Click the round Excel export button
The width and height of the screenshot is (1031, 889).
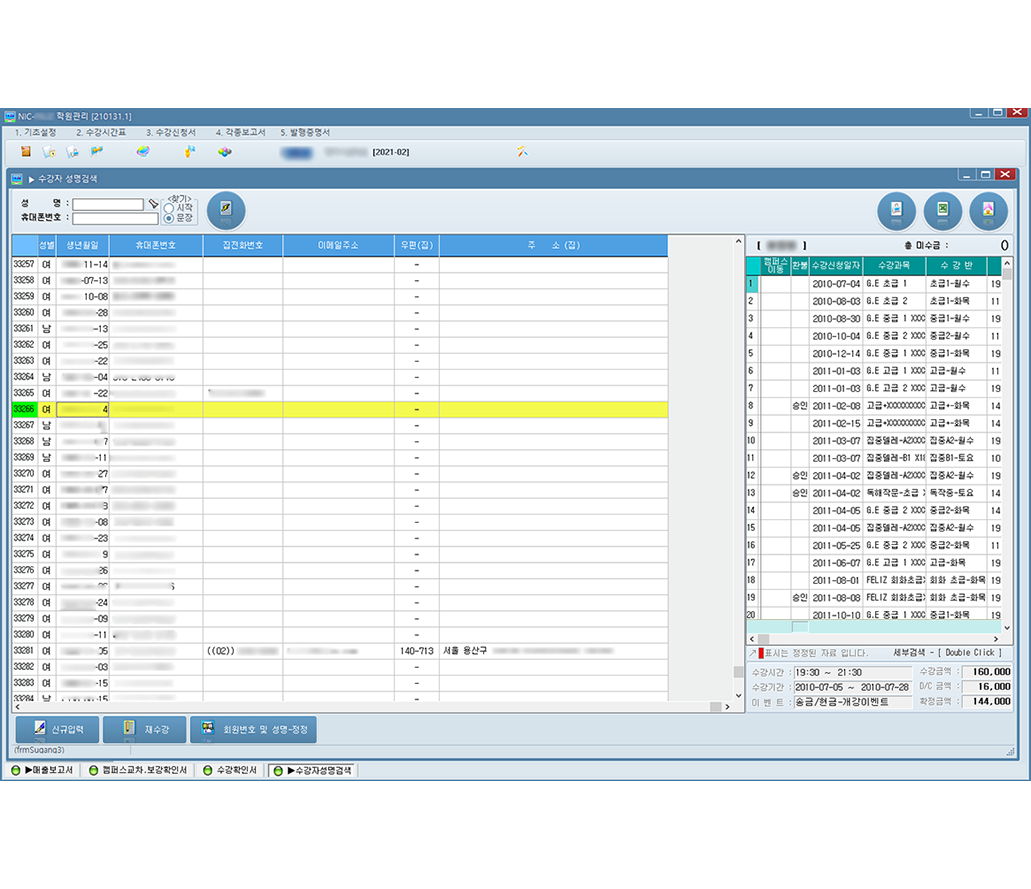pos(942,211)
